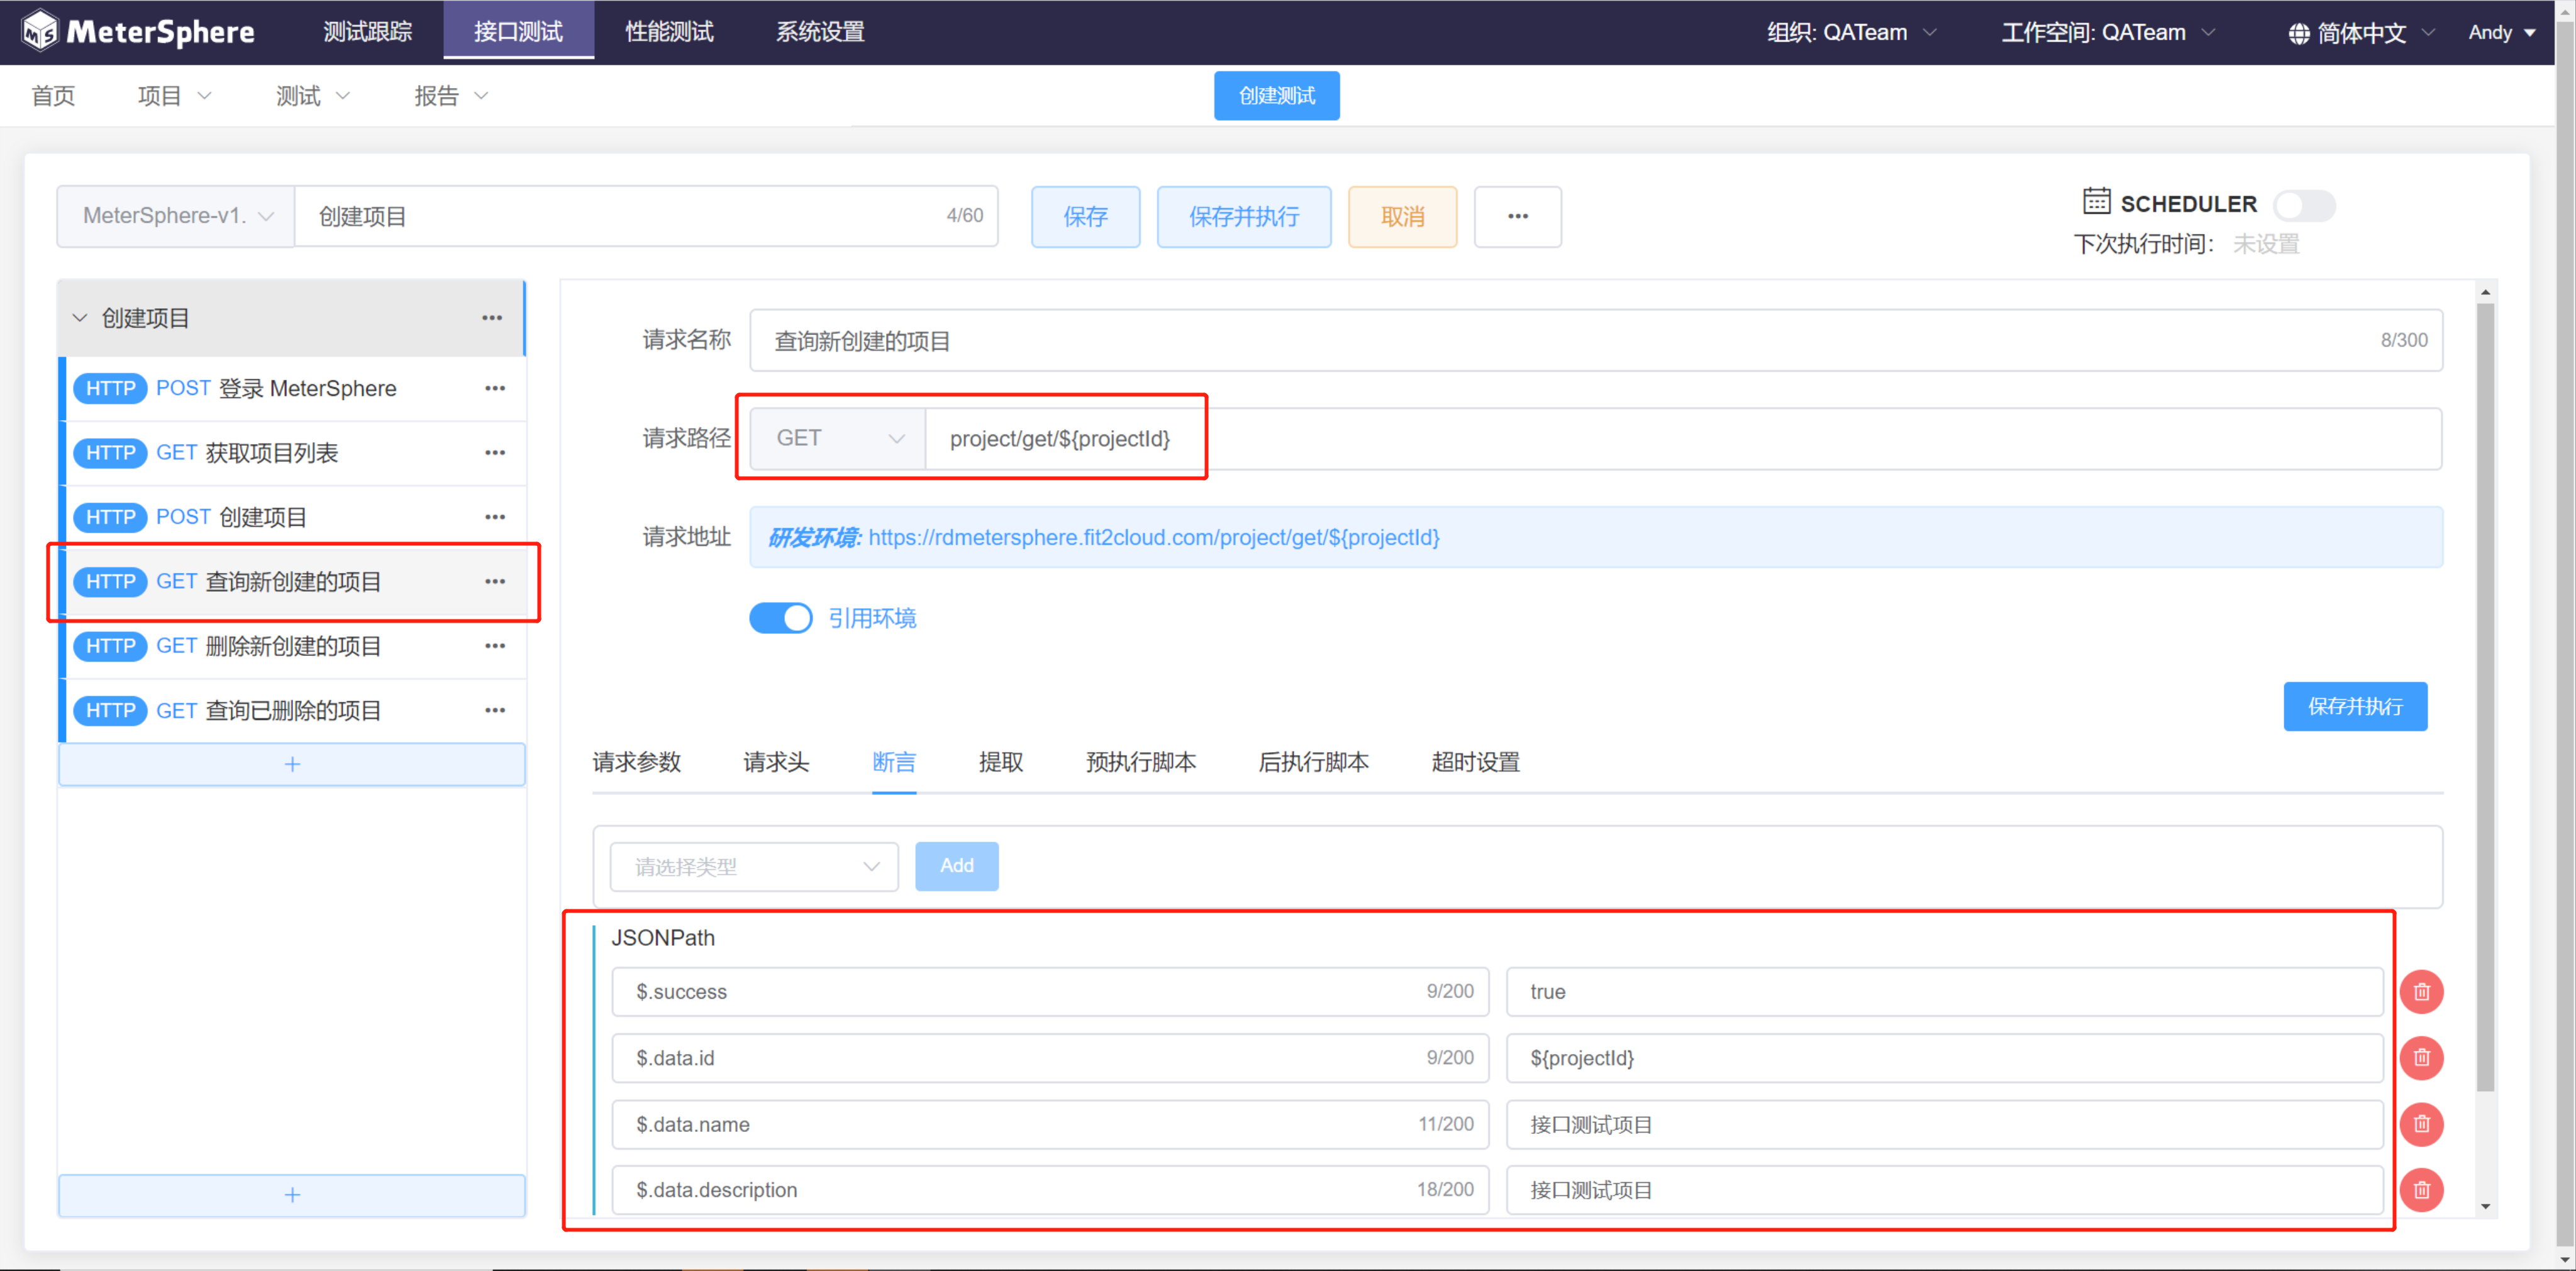The image size is (2576, 1271).
Task: Collapse the 创建项目 scenario
Action: click(80, 318)
